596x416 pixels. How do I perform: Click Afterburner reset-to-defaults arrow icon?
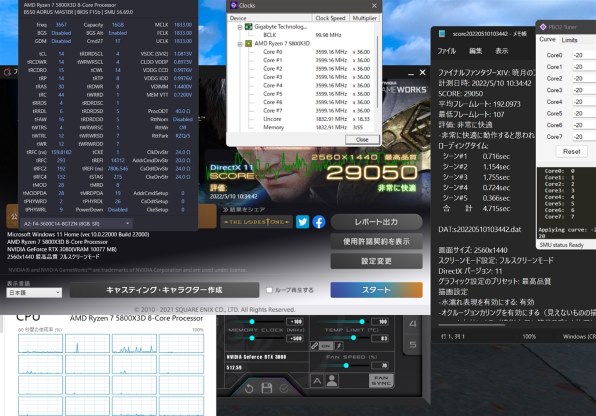tap(249, 388)
